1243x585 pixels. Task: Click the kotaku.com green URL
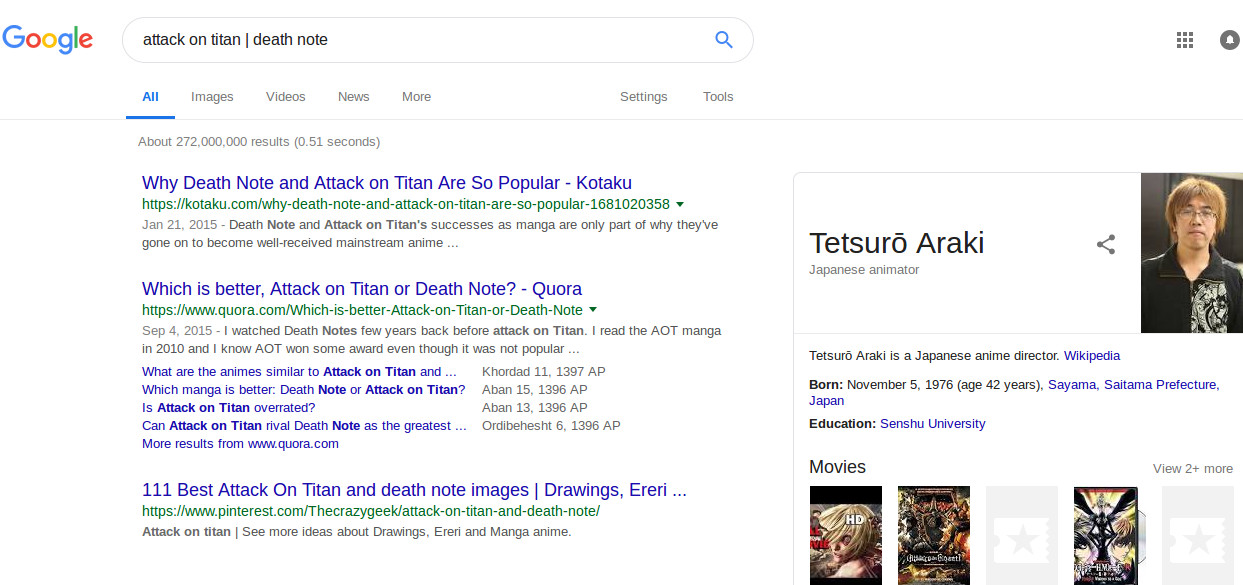[x=406, y=204]
